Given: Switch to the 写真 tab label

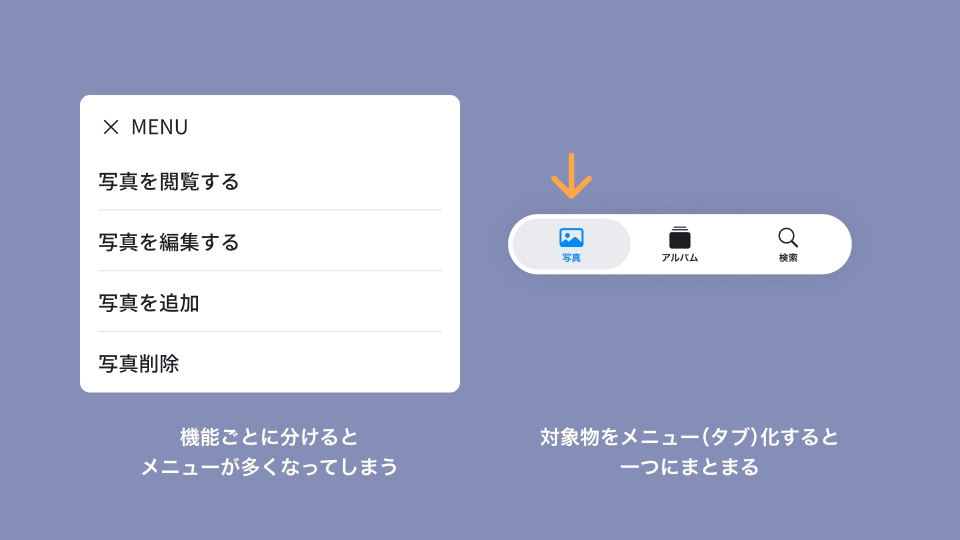Looking at the screenshot, I should 571,258.
